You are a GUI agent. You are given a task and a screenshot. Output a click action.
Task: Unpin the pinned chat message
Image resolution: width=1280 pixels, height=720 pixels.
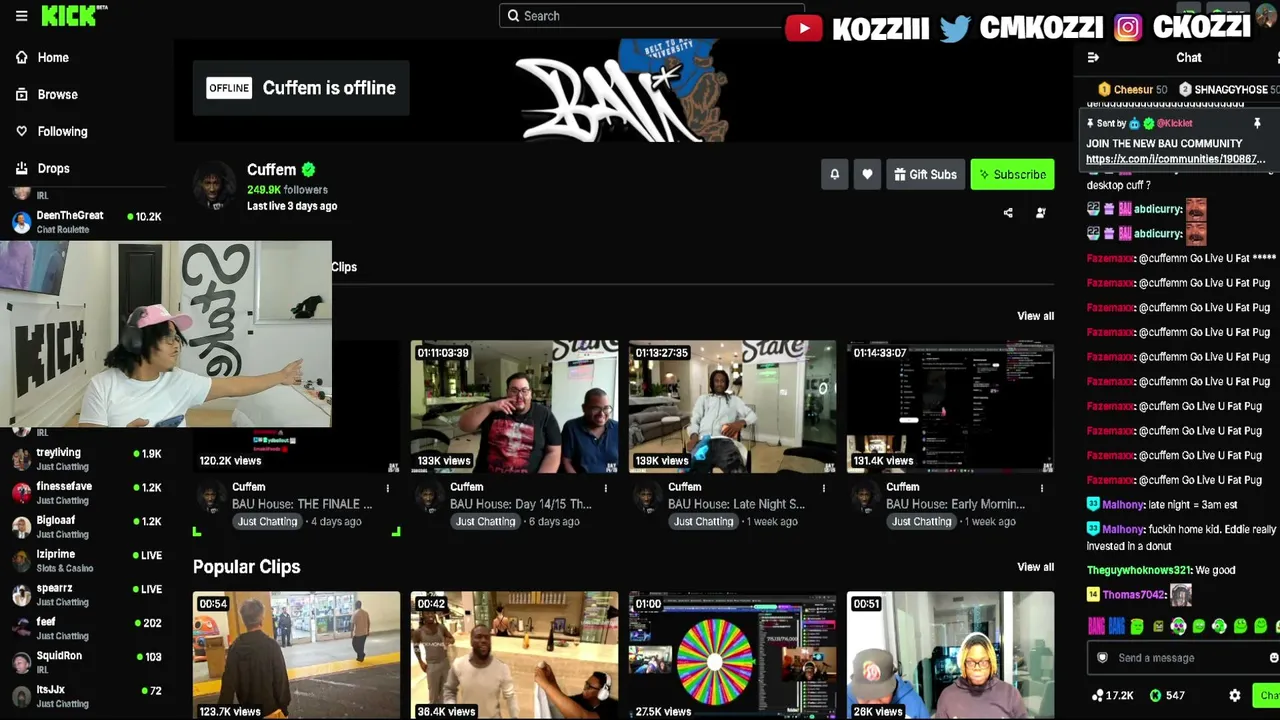pos(1257,123)
